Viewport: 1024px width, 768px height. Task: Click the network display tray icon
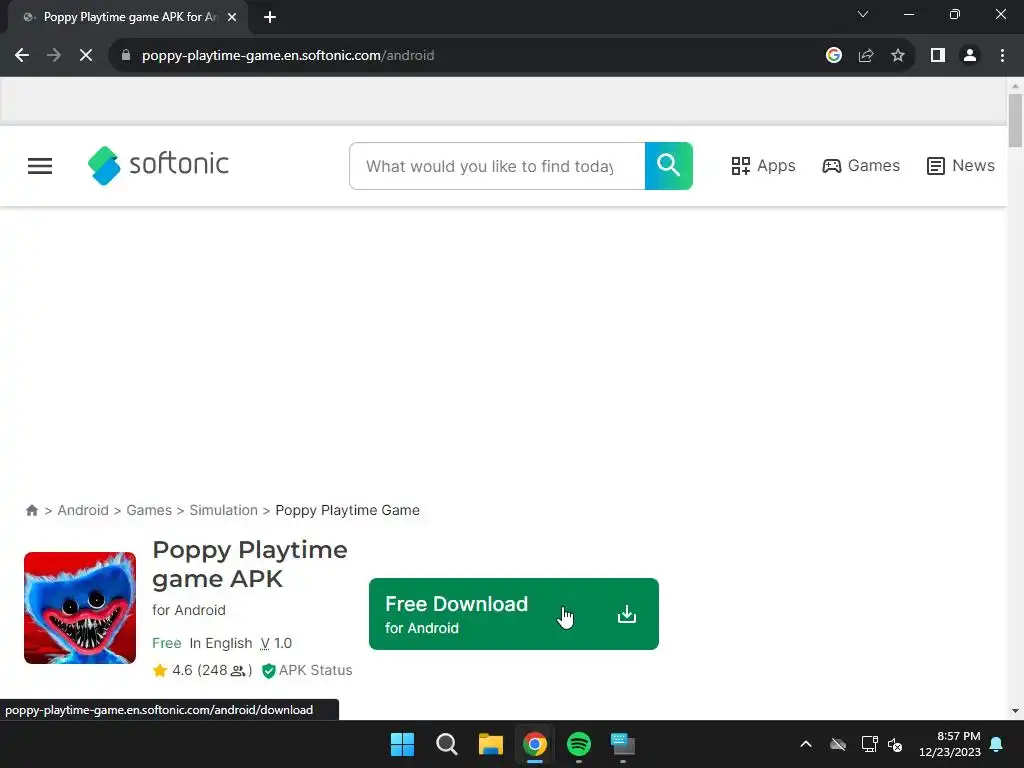click(x=869, y=744)
